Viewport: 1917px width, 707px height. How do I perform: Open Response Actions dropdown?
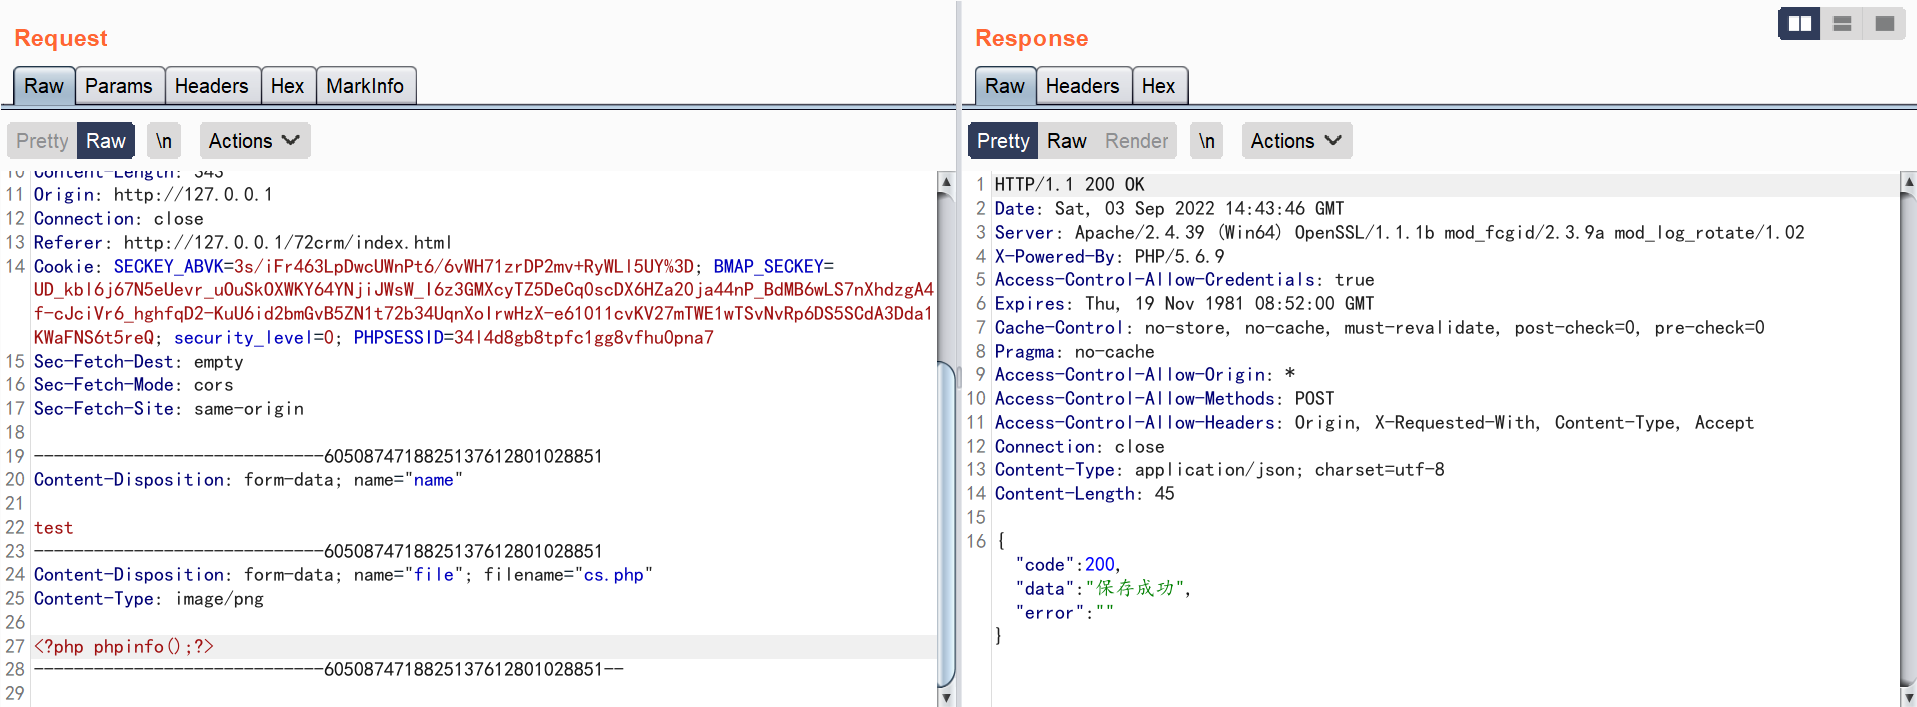(x=1297, y=141)
